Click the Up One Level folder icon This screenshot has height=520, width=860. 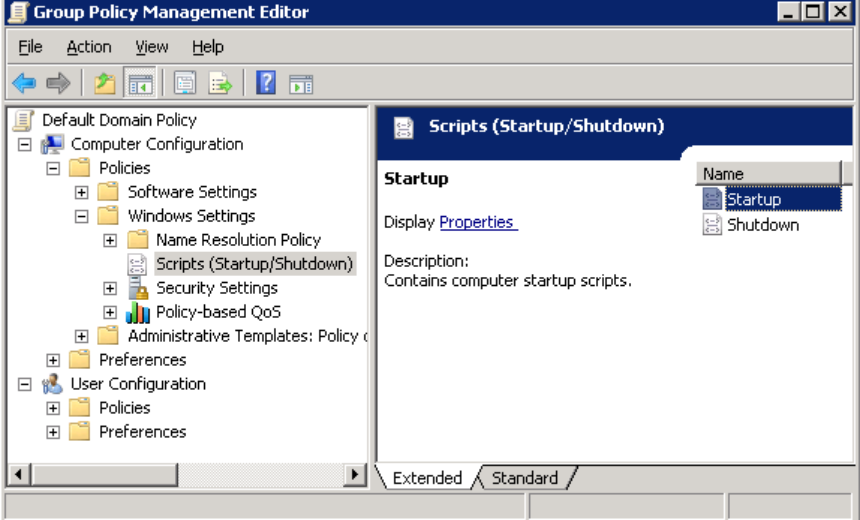[104, 83]
